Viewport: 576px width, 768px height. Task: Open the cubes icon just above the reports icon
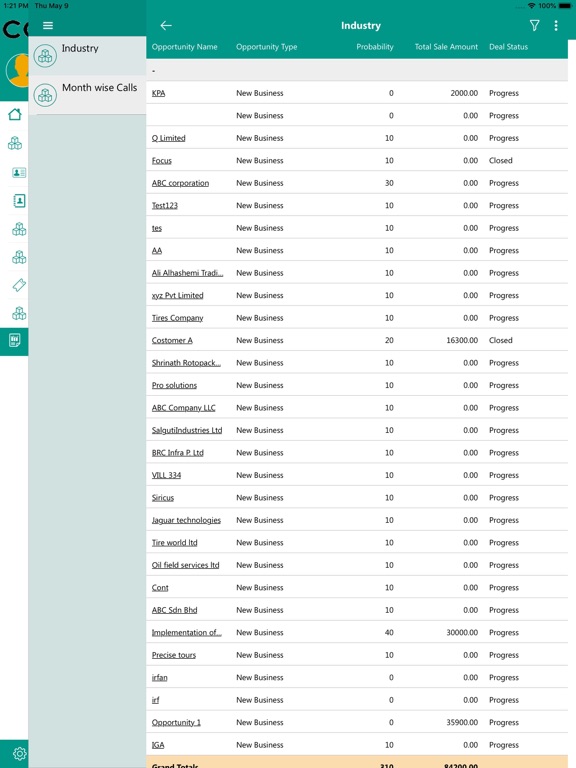click(19, 313)
